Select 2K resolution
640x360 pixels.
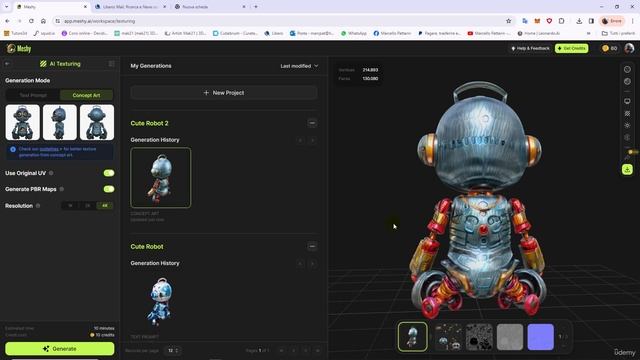click(x=87, y=206)
